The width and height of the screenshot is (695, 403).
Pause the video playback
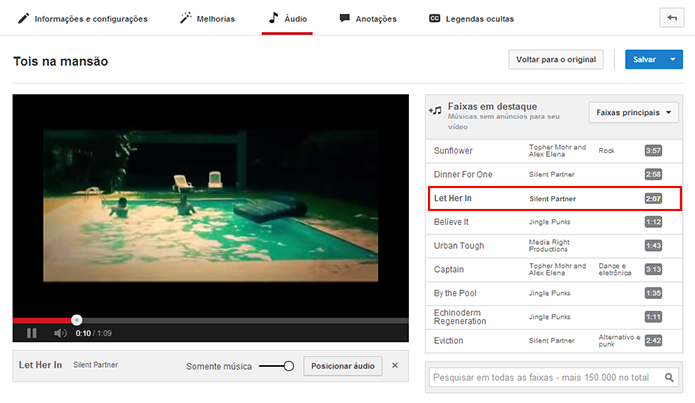coord(31,333)
